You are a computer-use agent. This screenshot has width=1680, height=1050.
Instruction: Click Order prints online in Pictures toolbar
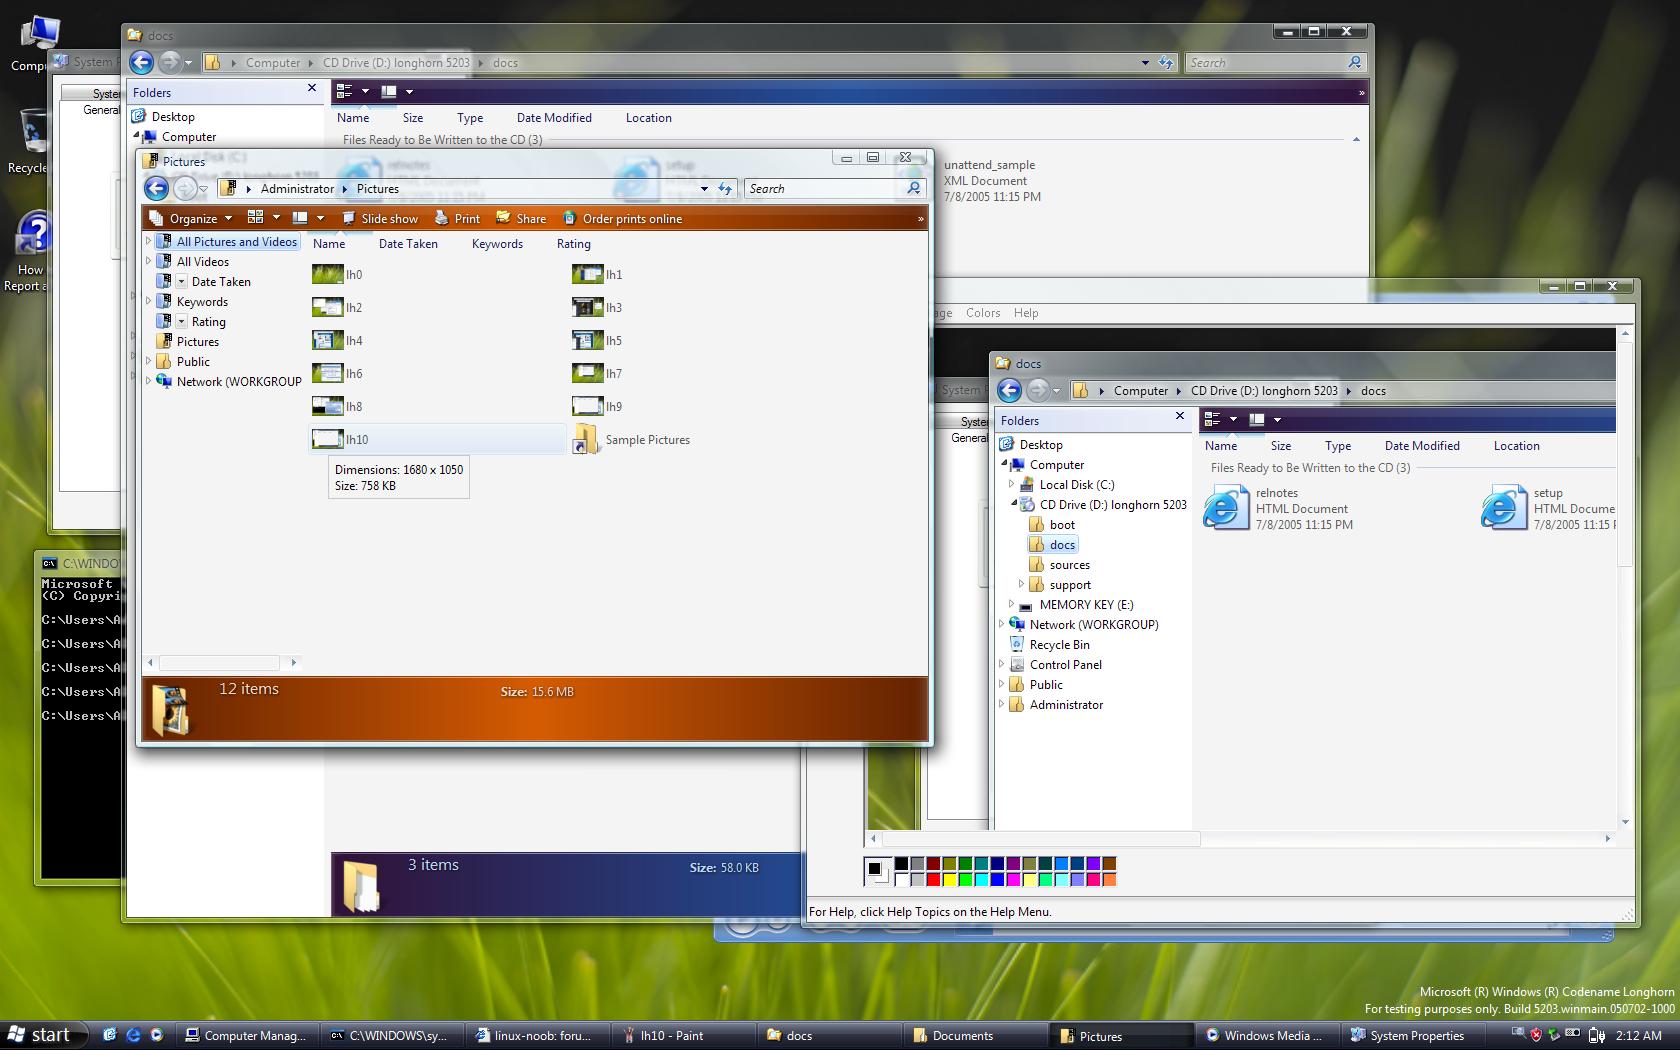click(622, 218)
